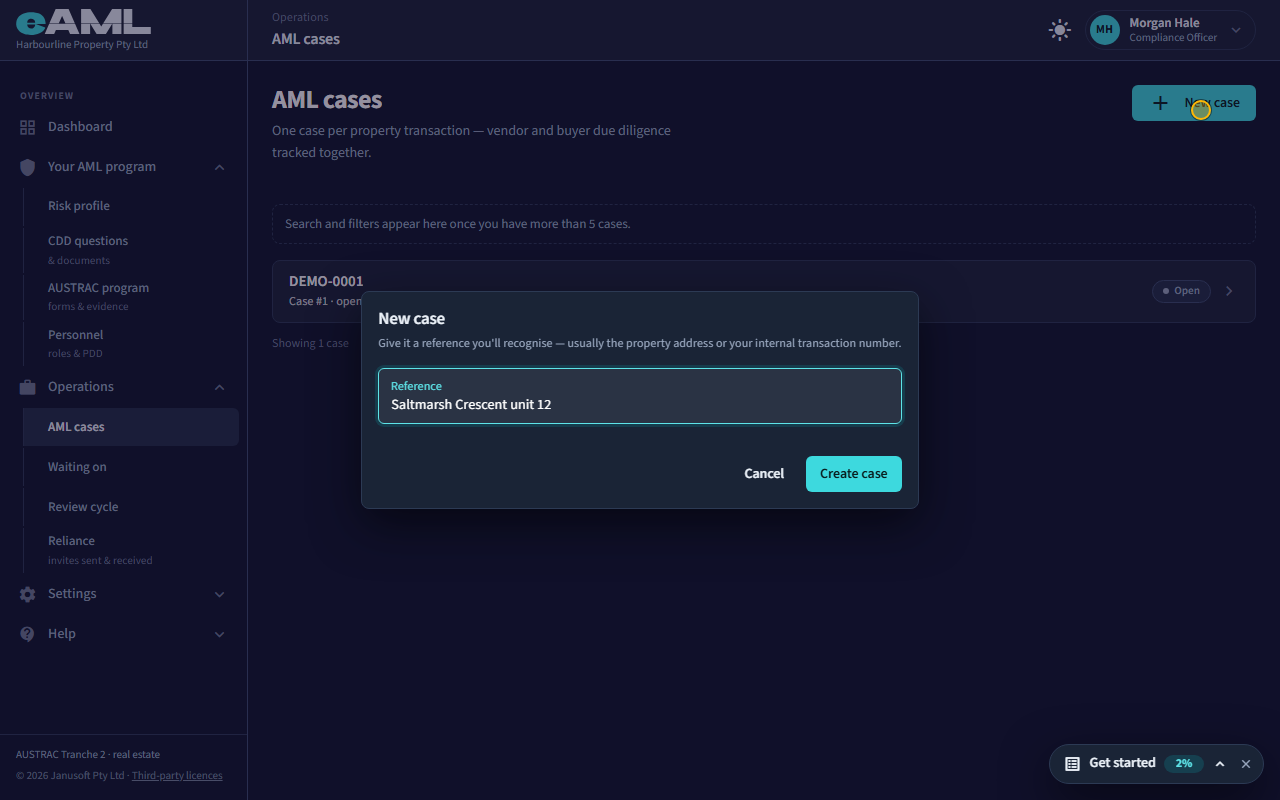Select AML cases in the sidebar

pyautogui.click(x=131, y=427)
